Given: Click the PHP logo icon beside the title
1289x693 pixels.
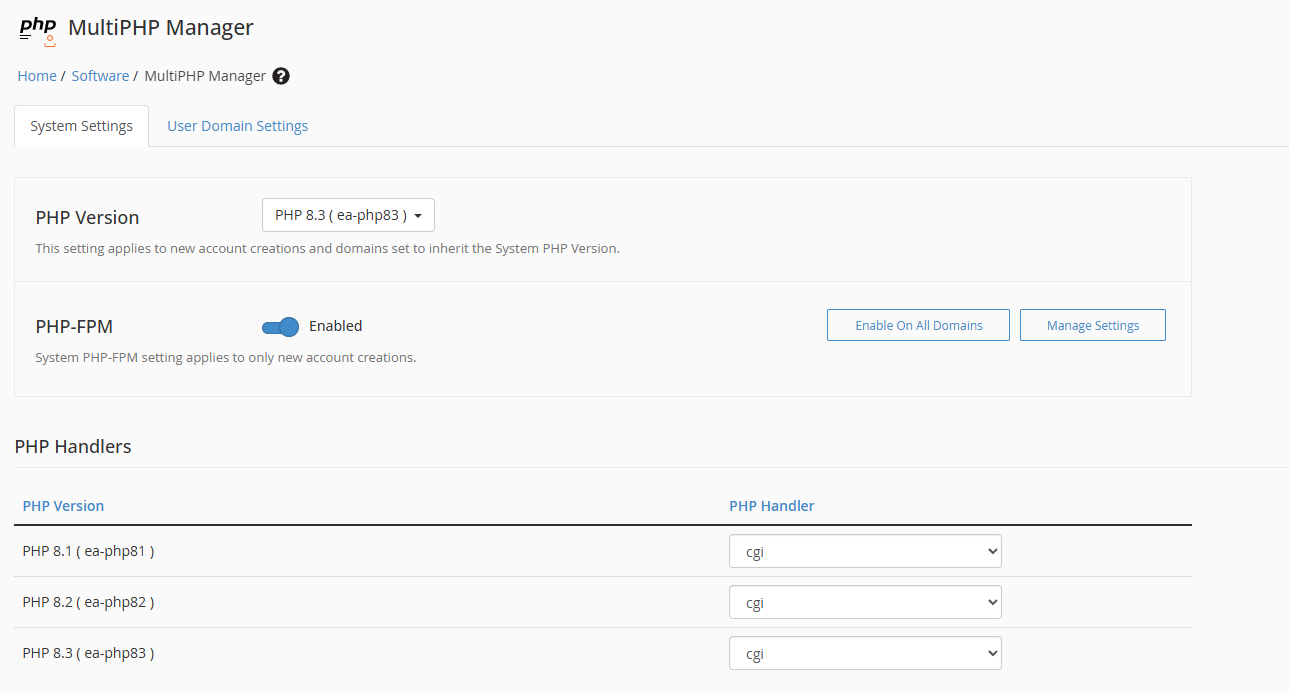Looking at the screenshot, I should pyautogui.click(x=38, y=30).
